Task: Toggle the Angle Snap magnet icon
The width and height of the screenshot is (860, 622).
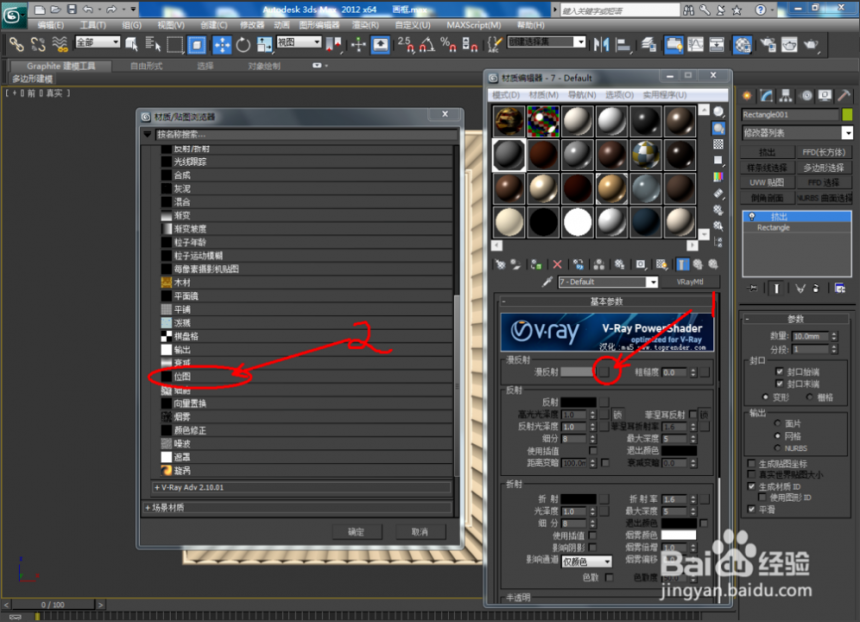Action: (x=427, y=44)
